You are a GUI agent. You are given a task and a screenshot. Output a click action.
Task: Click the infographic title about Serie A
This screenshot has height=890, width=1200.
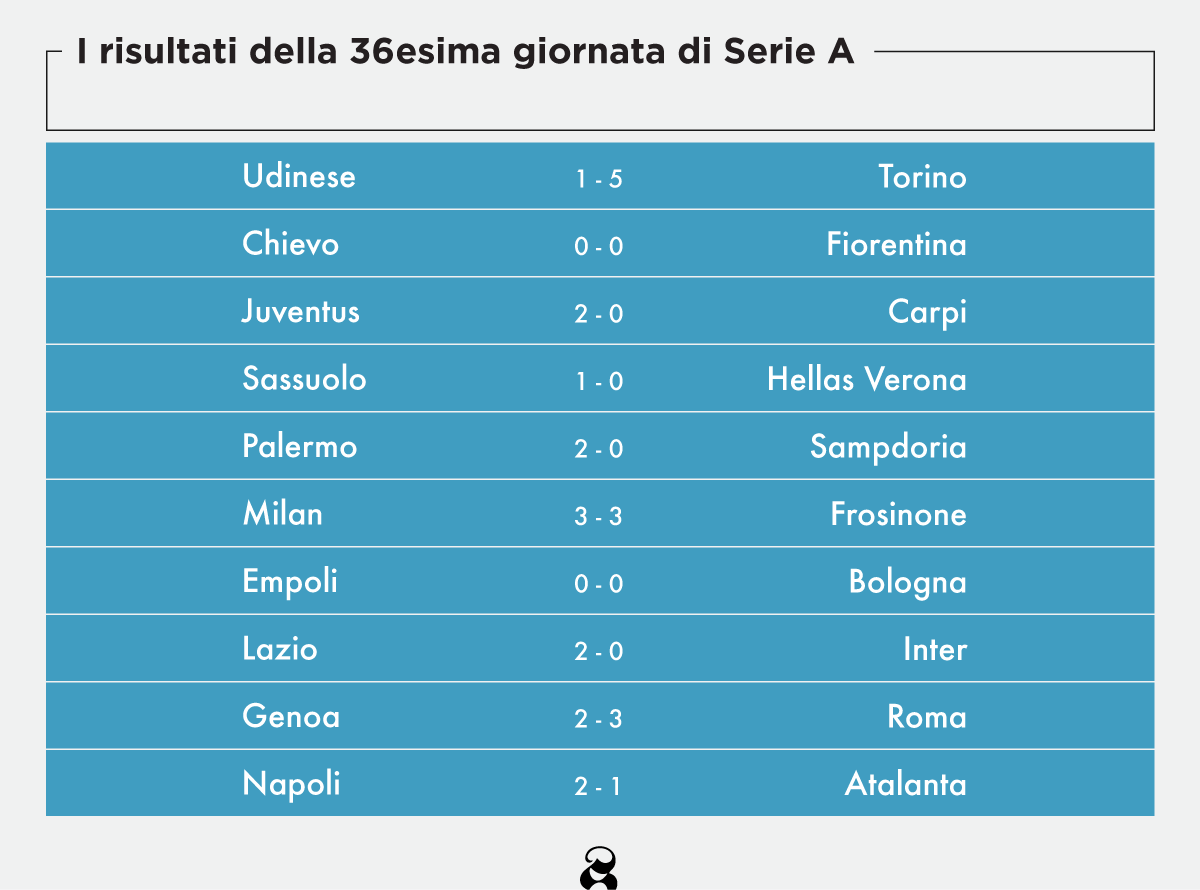465,53
